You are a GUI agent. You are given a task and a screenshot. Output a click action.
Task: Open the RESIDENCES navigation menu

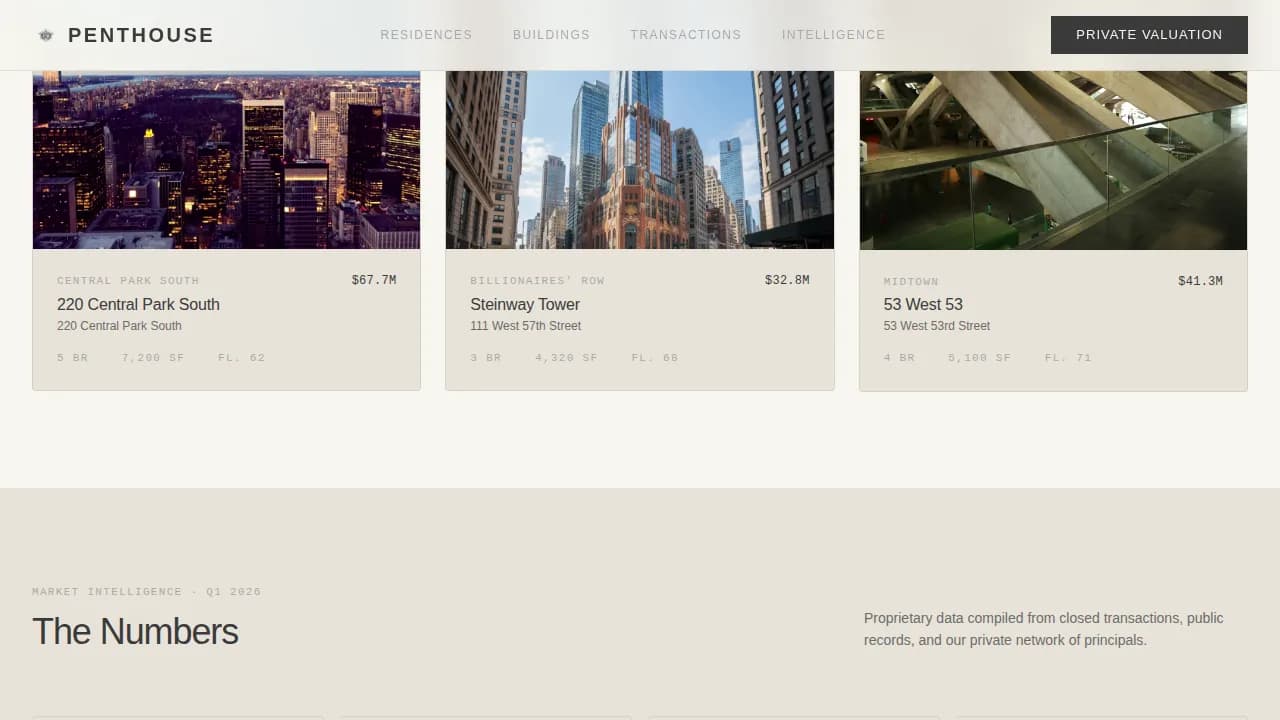coord(426,34)
